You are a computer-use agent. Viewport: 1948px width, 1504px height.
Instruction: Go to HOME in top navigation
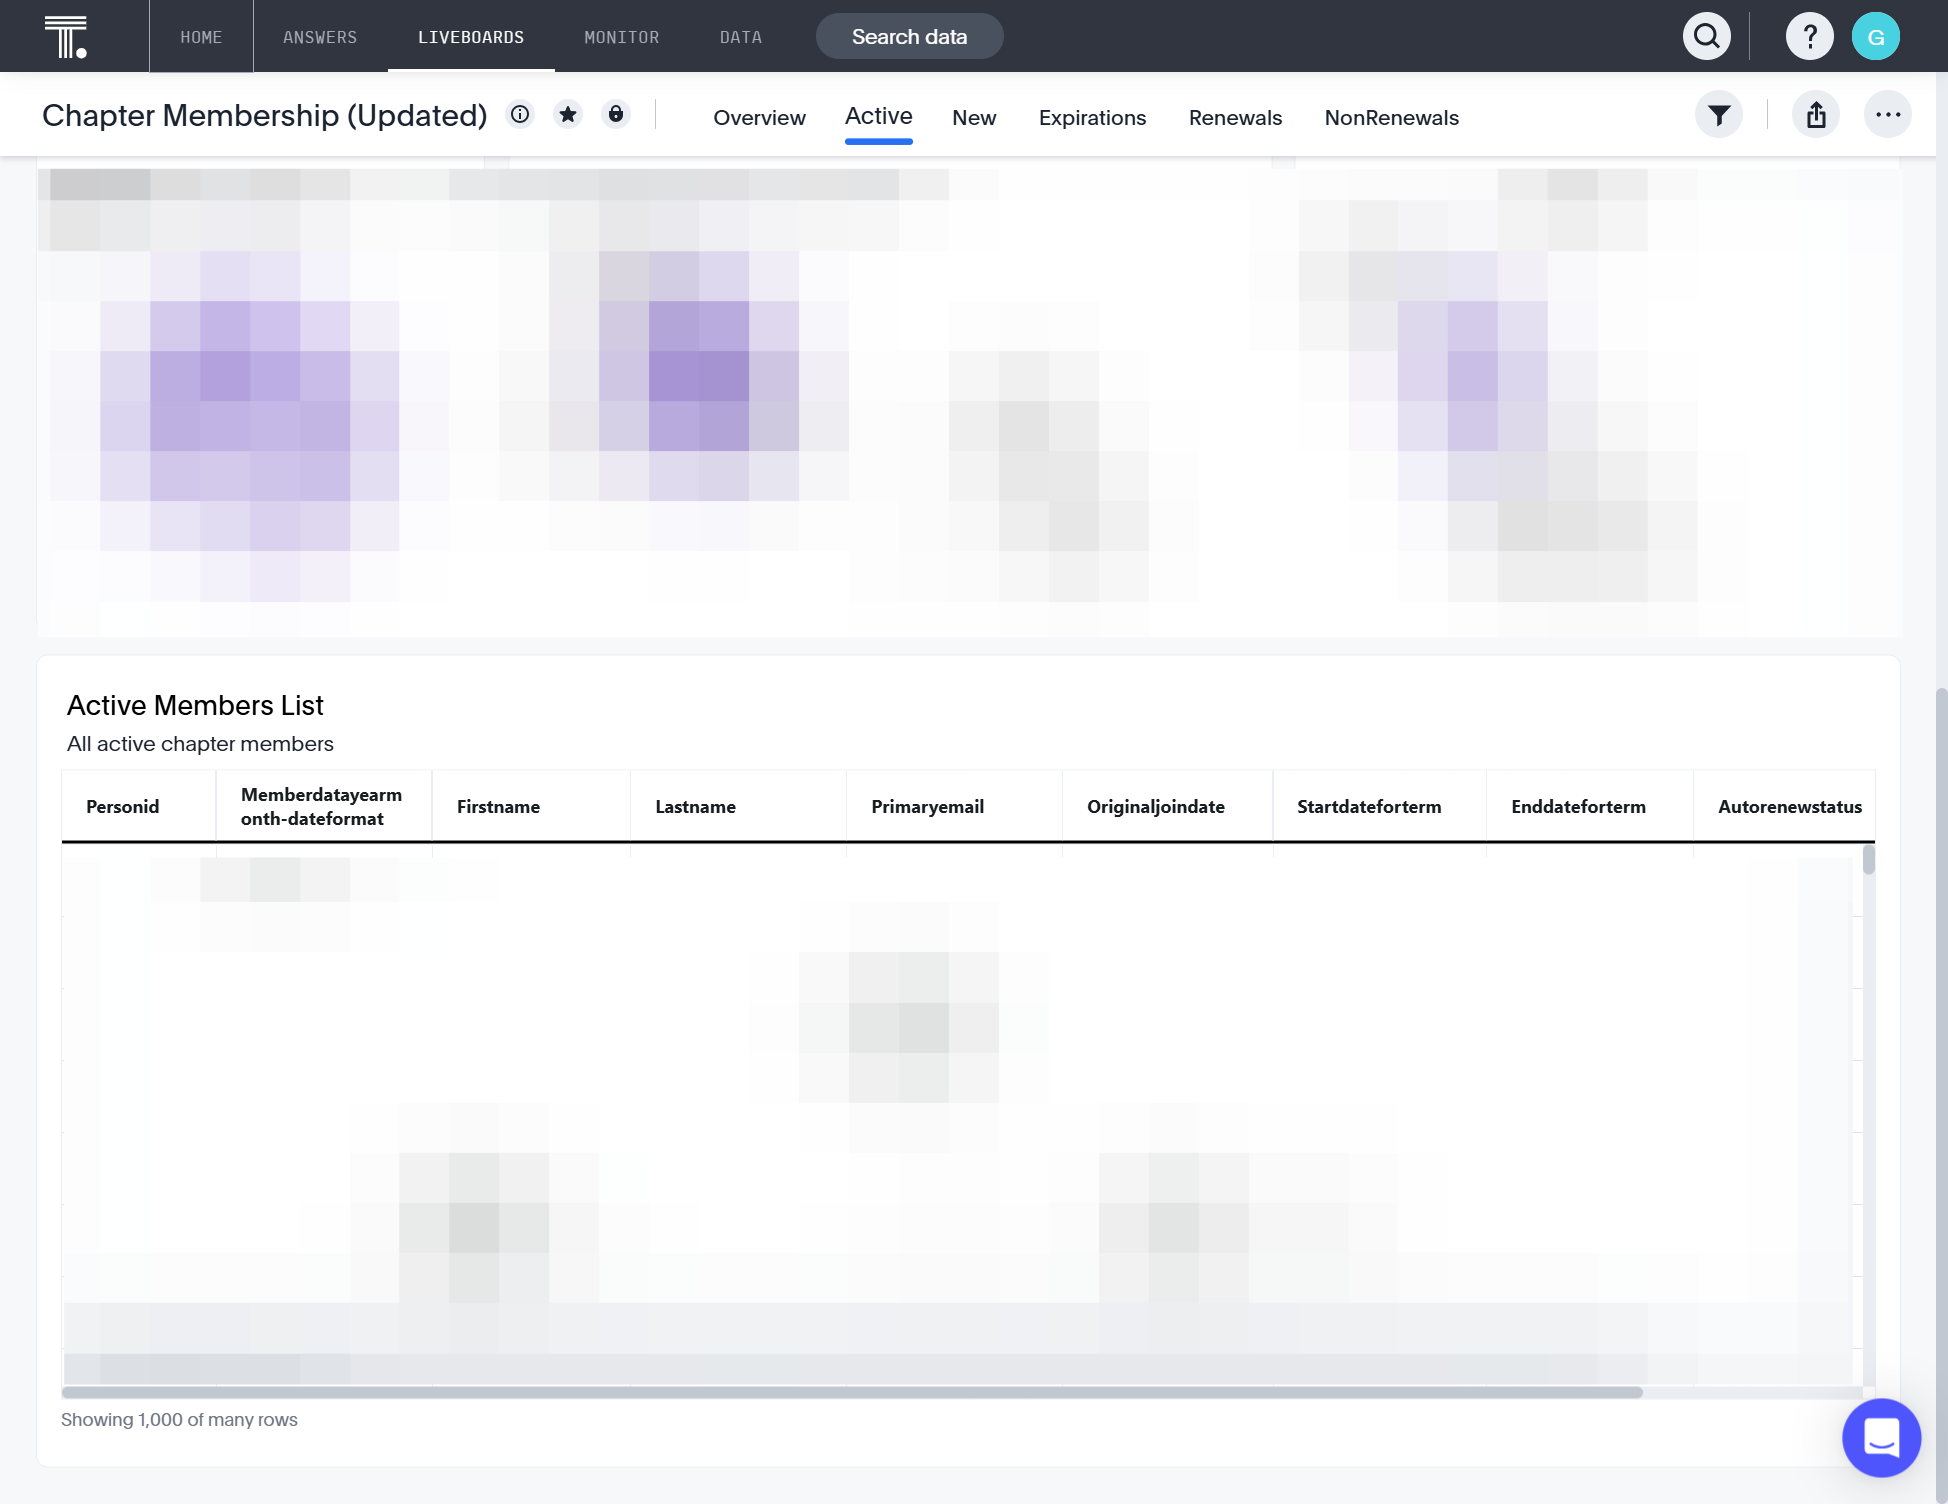point(201,37)
